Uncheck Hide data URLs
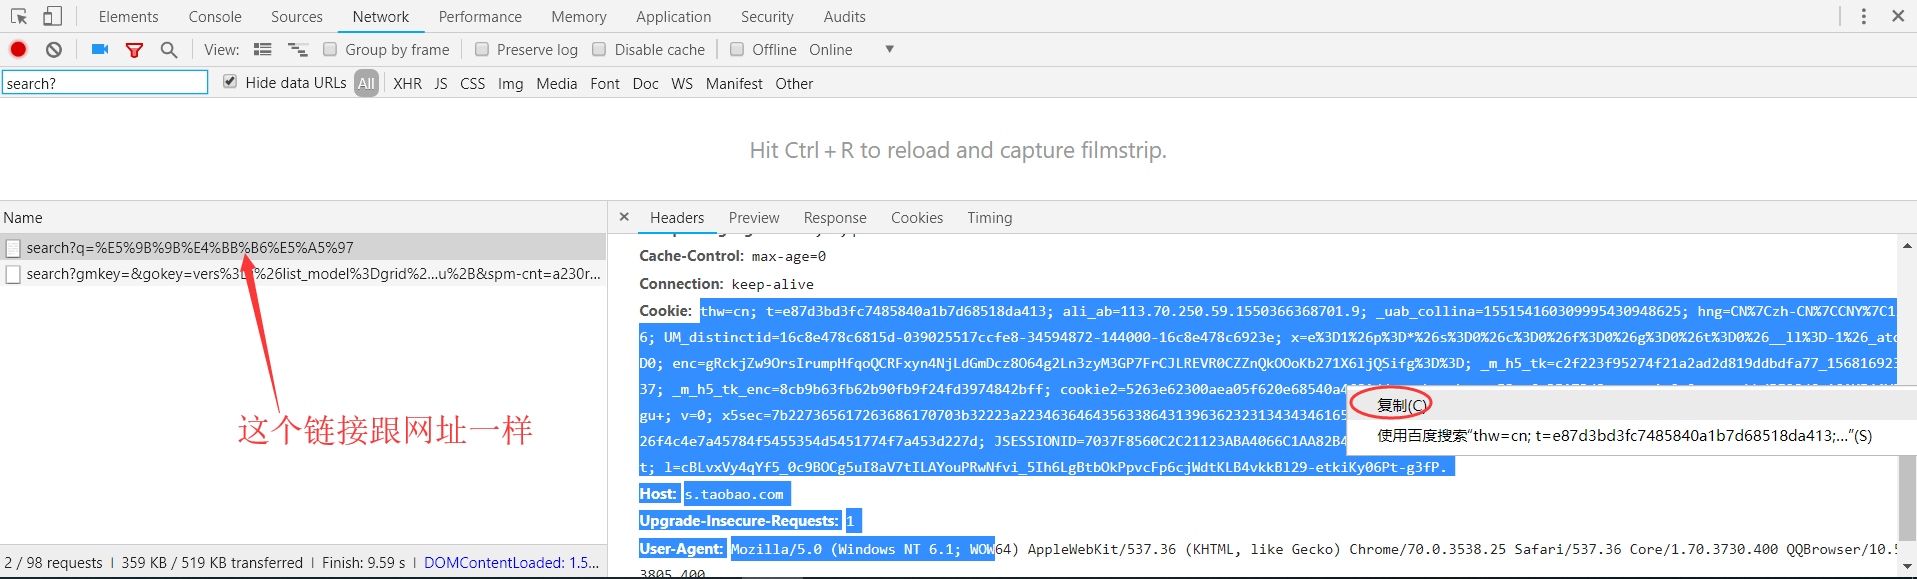Screen dimensions: 1917x579 point(230,82)
